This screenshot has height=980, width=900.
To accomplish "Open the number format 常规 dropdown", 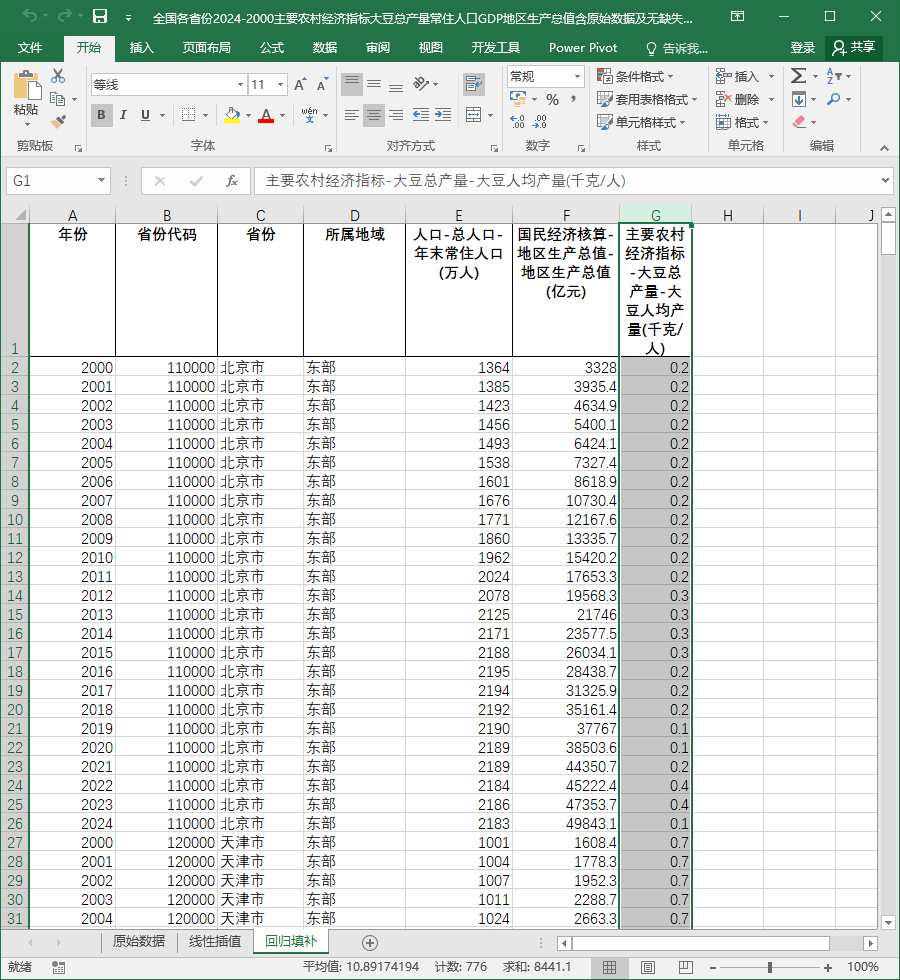I will tap(577, 76).
